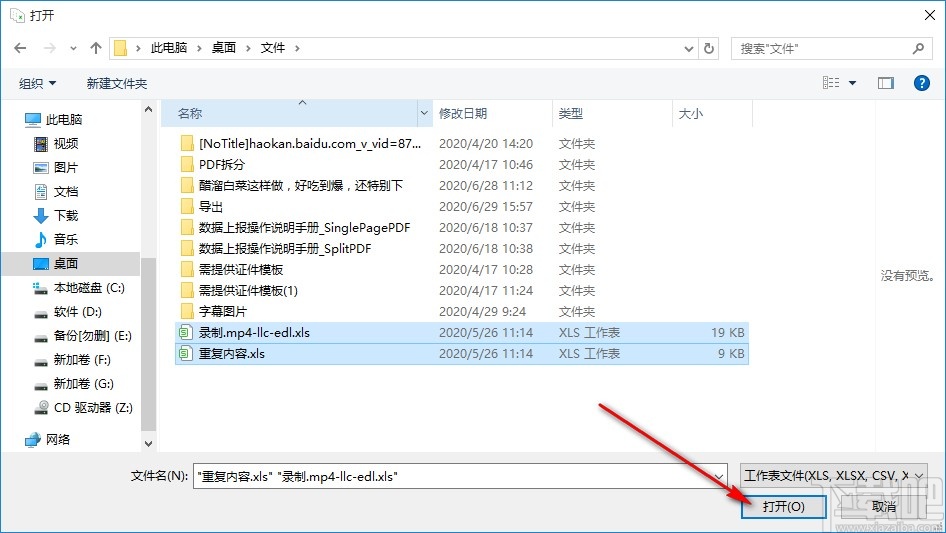The height and width of the screenshot is (533, 946).
Task: Click the search magnifier icon
Action: point(918,48)
